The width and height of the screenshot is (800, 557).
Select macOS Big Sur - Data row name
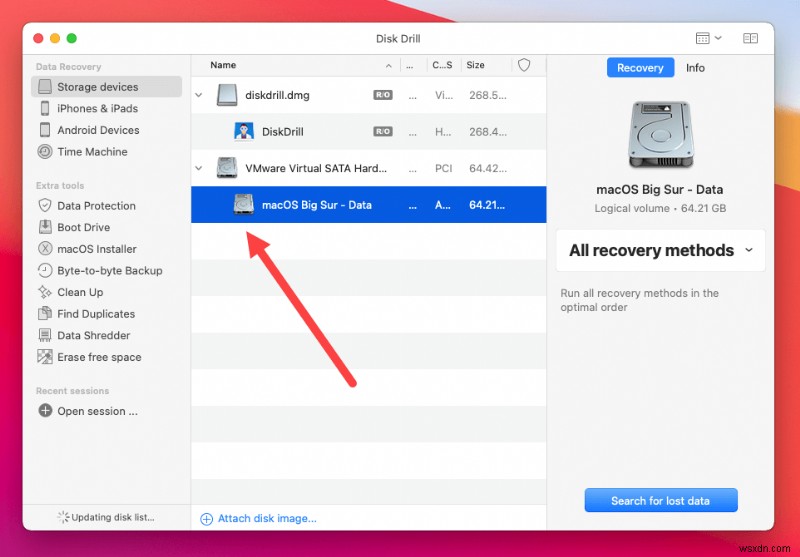pos(316,205)
